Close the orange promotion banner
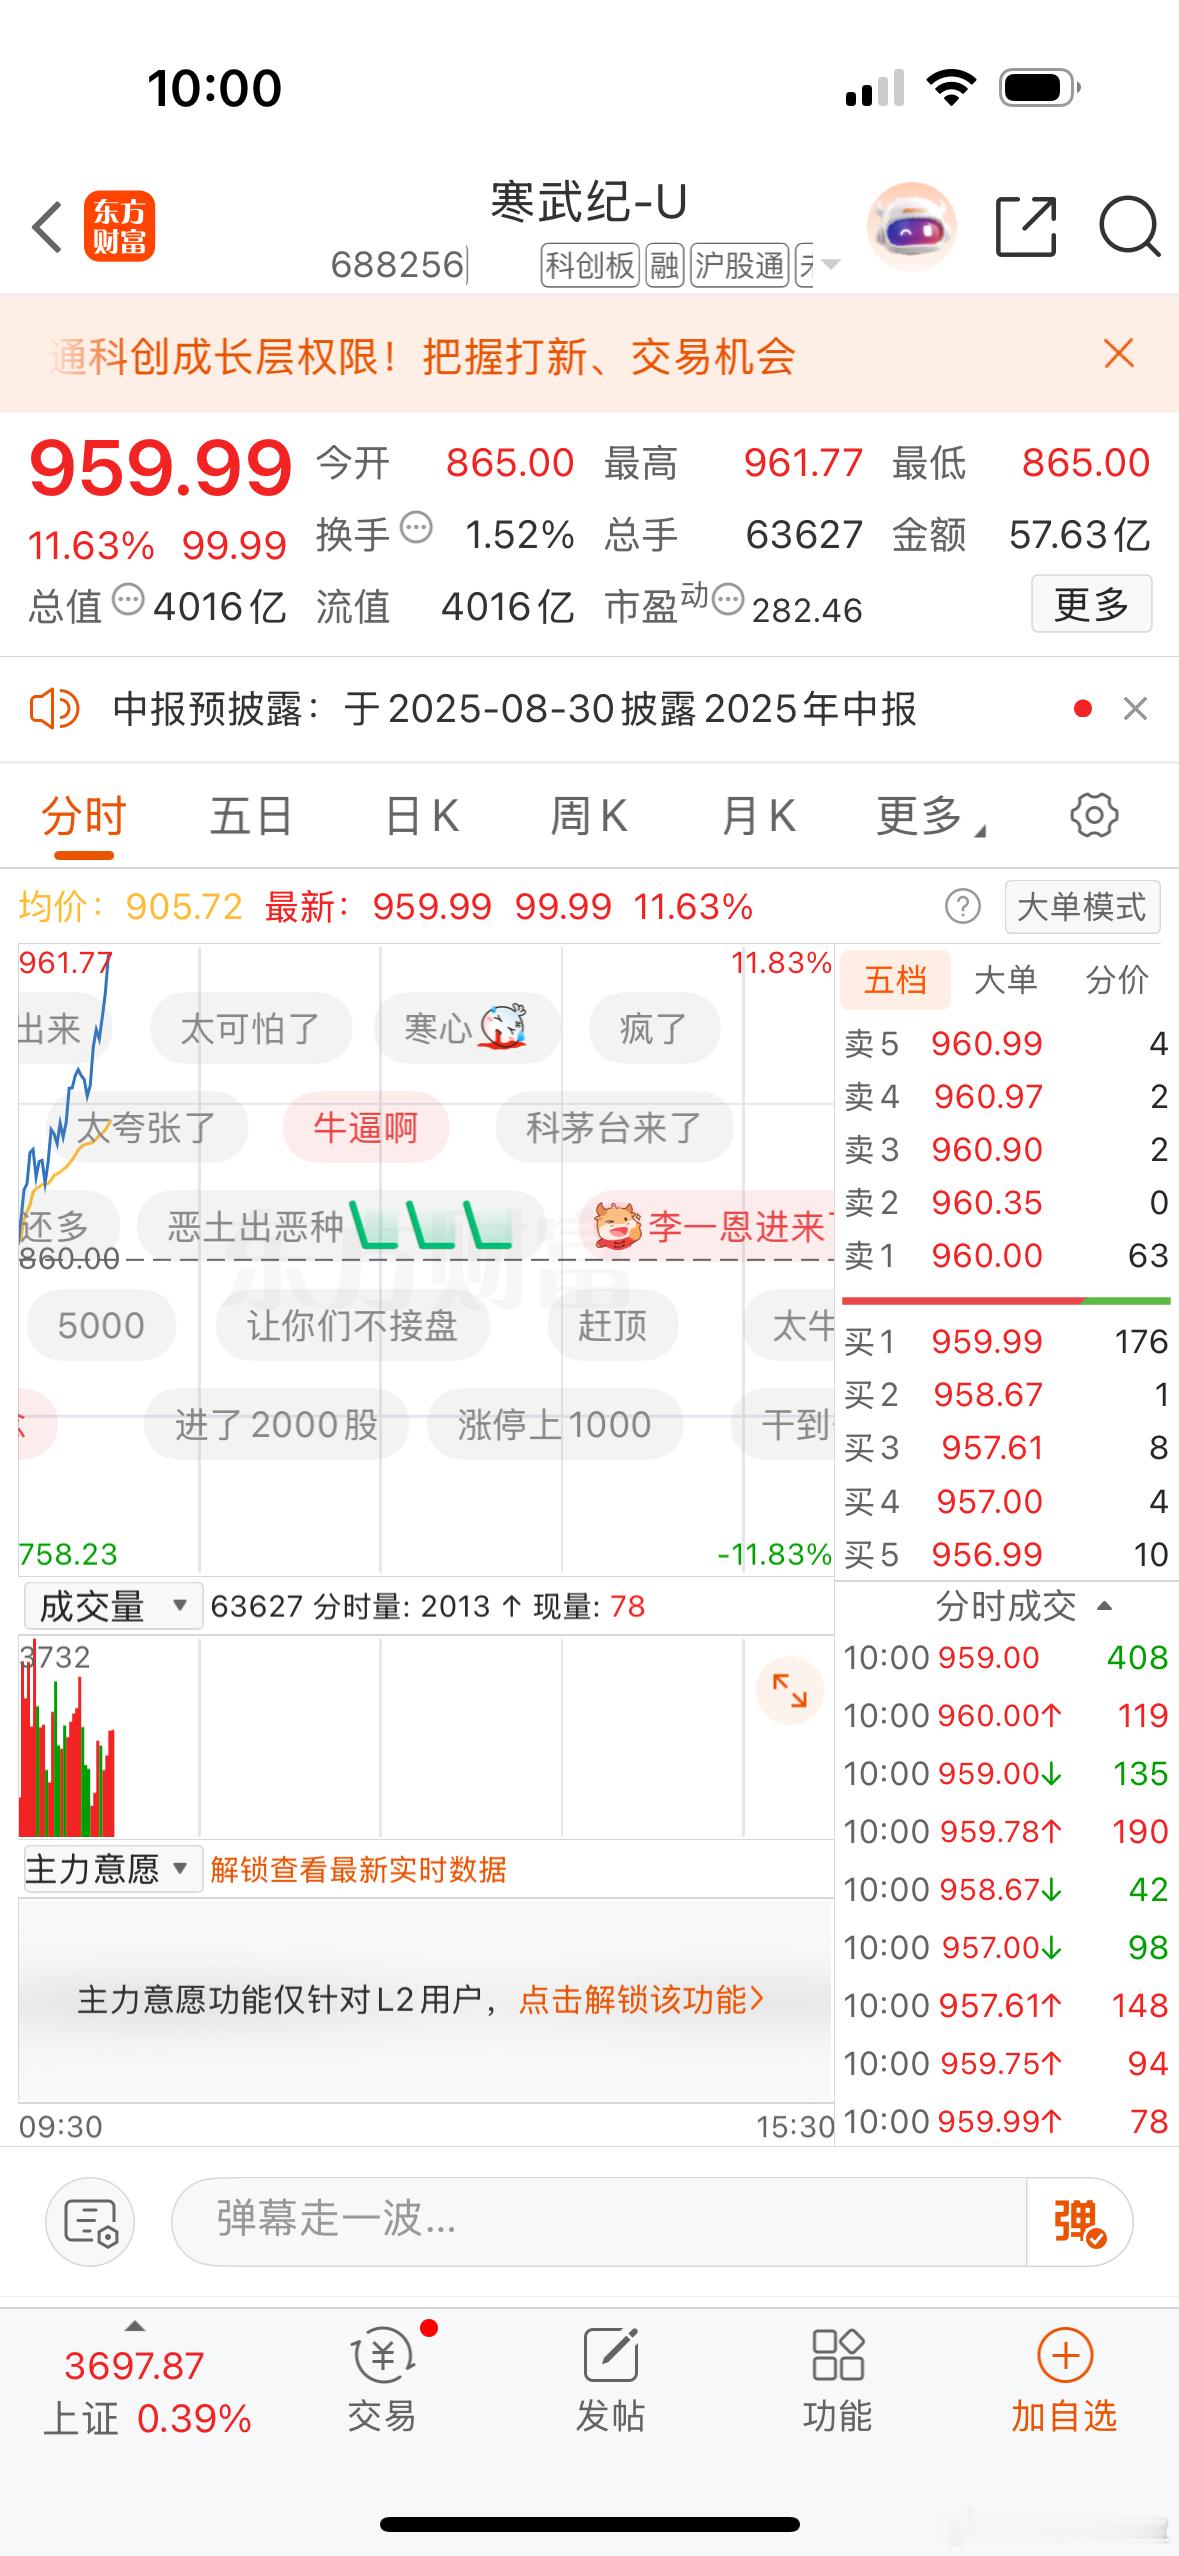Viewport: 1179px width, 2556px height. point(1119,353)
